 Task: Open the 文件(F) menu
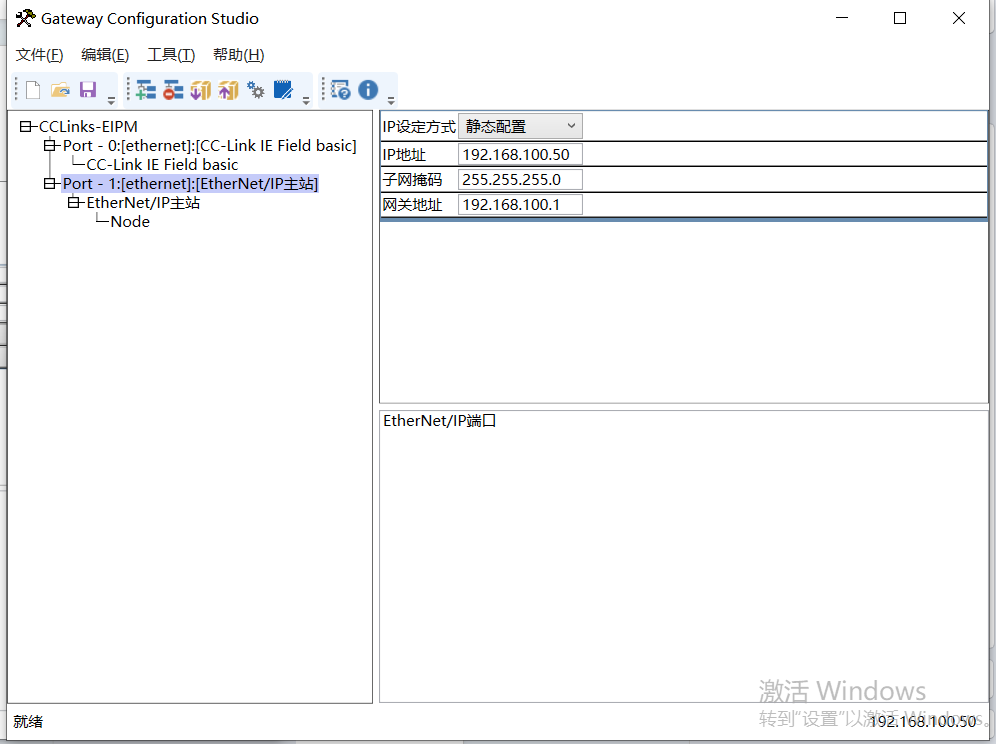(39, 55)
